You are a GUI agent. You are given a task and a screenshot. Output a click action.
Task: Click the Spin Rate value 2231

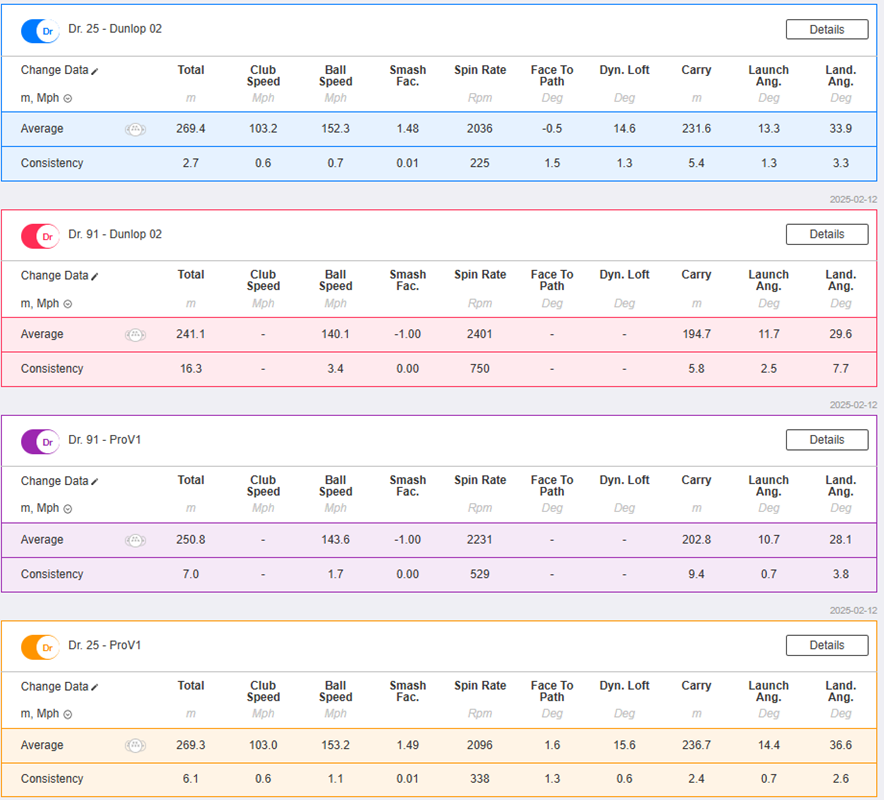480,540
